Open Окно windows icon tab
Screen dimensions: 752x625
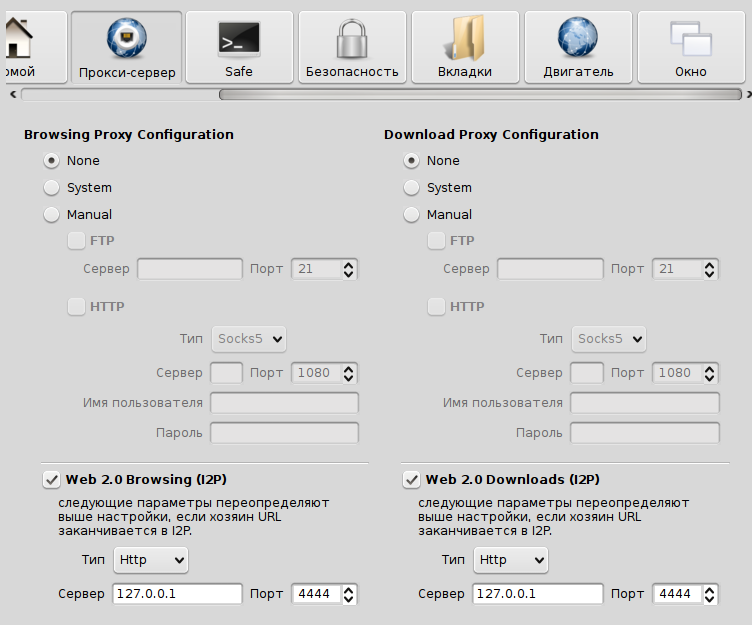tap(691, 47)
